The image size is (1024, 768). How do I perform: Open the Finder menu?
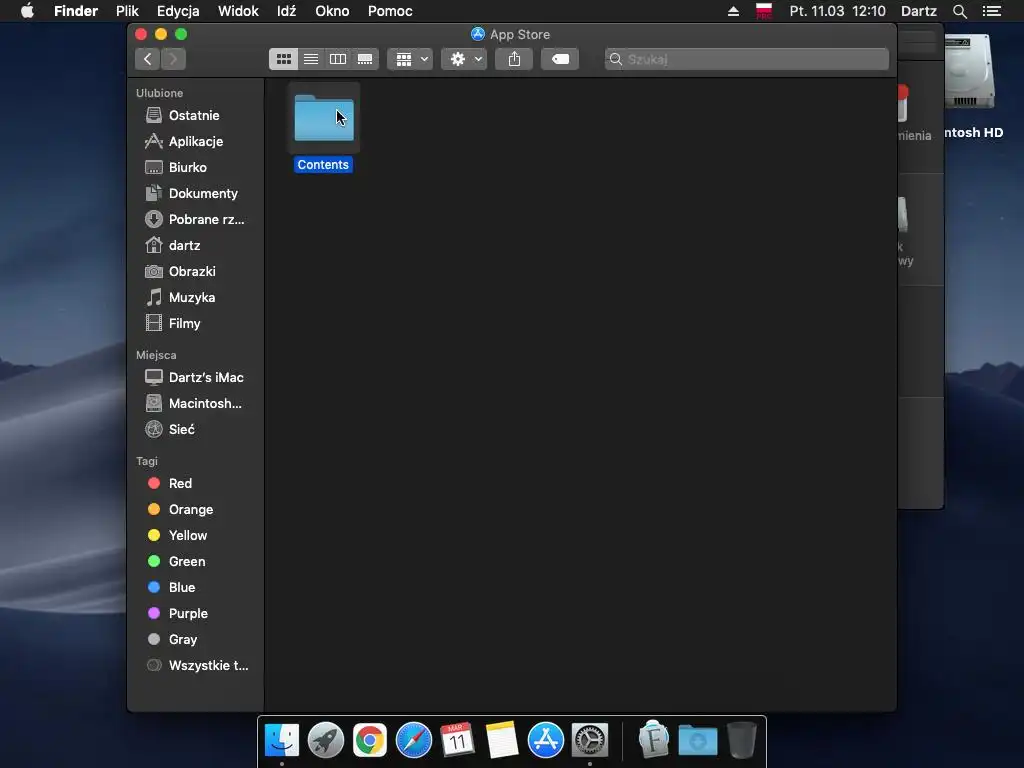[x=76, y=11]
